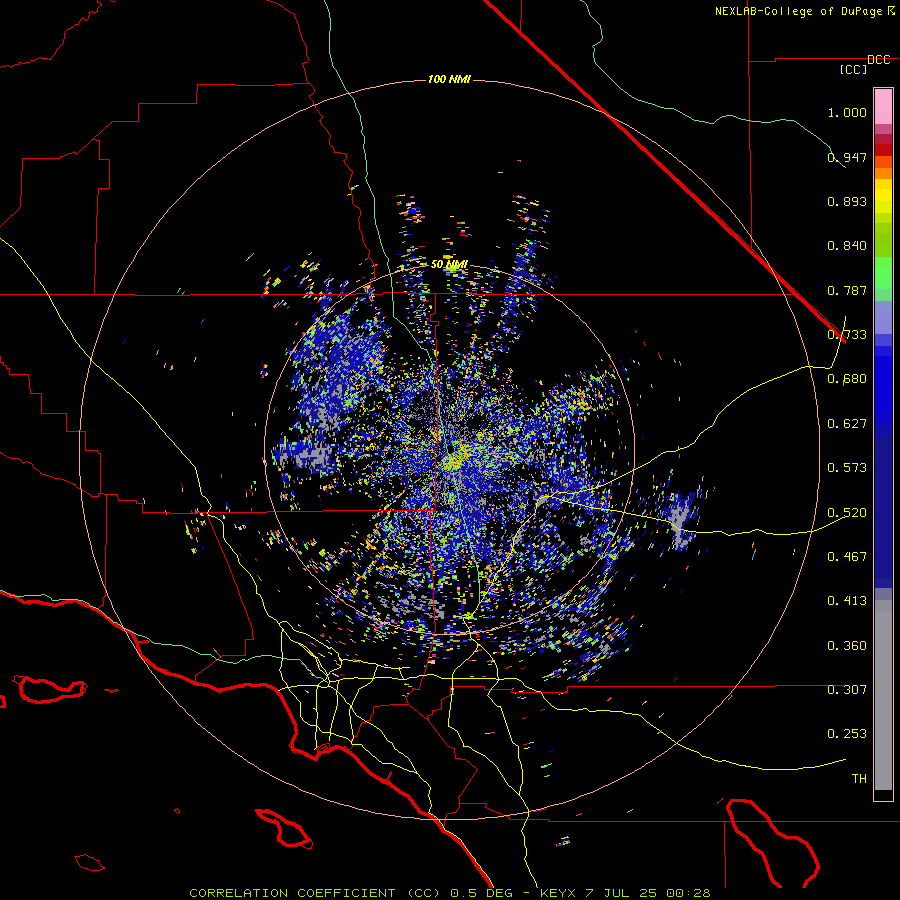Pick the yellow swatch in the color bar
Image resolution: width=900 pixels, height=900 pixels.
tap(883, 196)
